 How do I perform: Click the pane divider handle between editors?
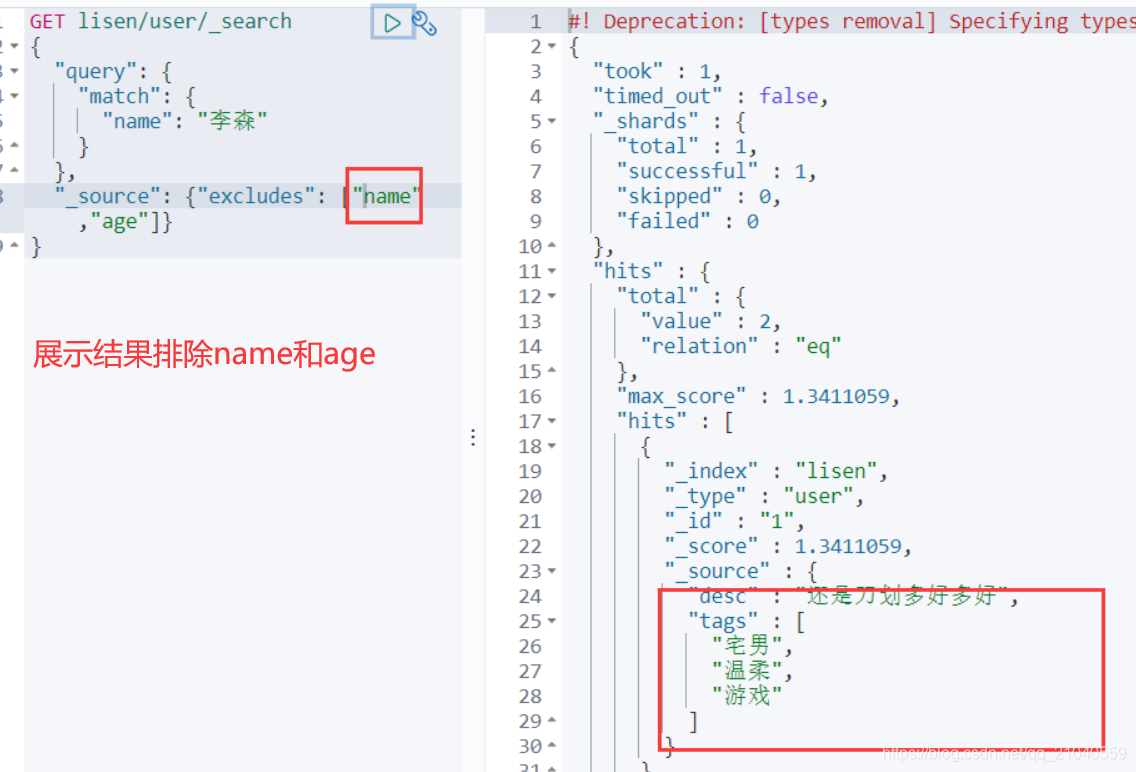[473, 437]
